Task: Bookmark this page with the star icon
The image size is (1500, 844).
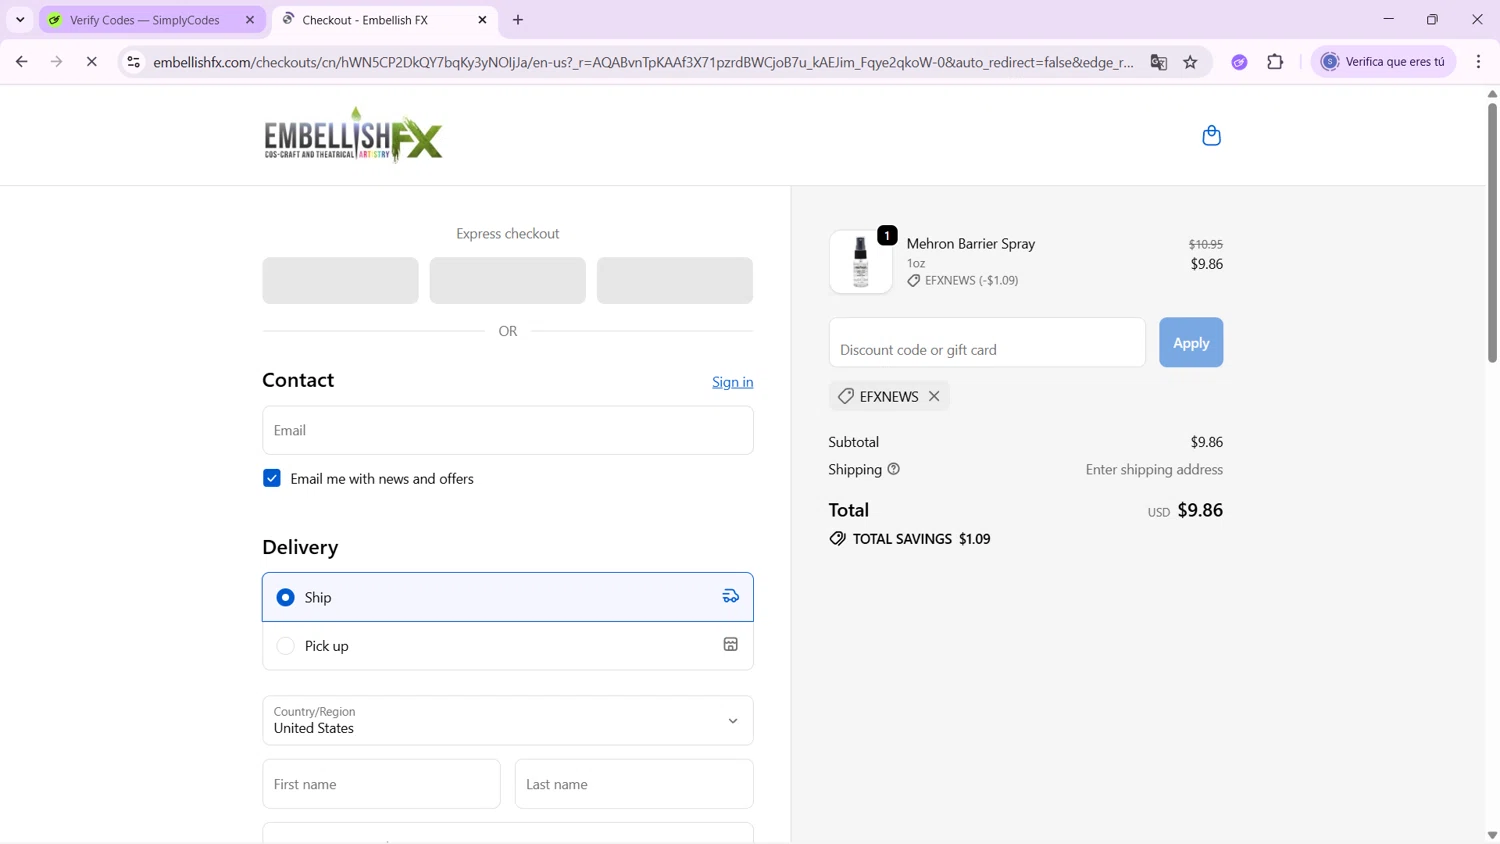Action: click(1190, 62)
